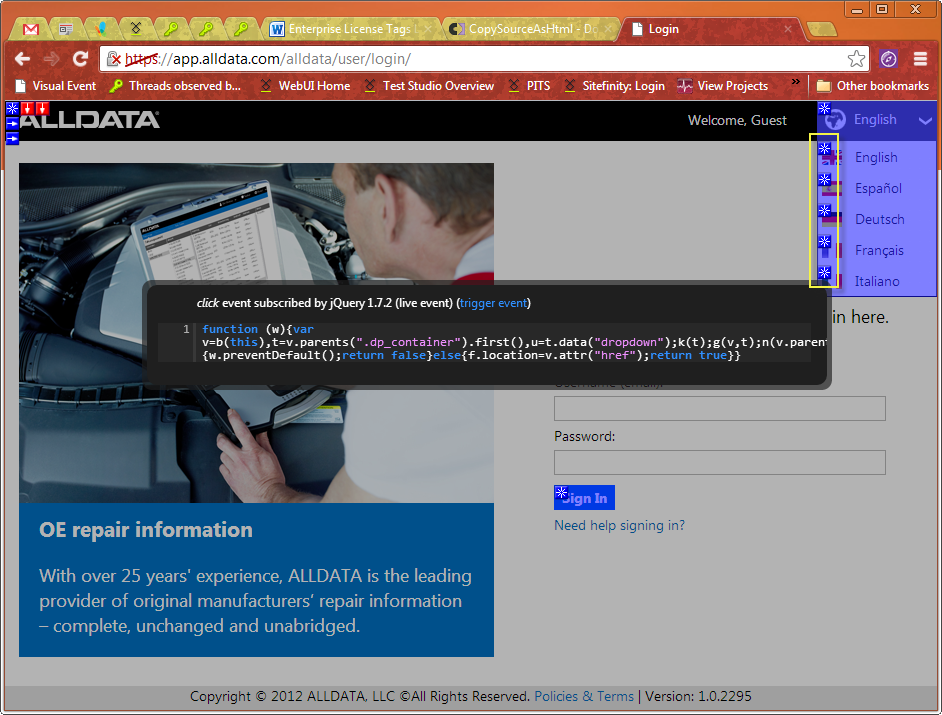Open the Test Studio Overview bookmark

[x=428, y=86]
